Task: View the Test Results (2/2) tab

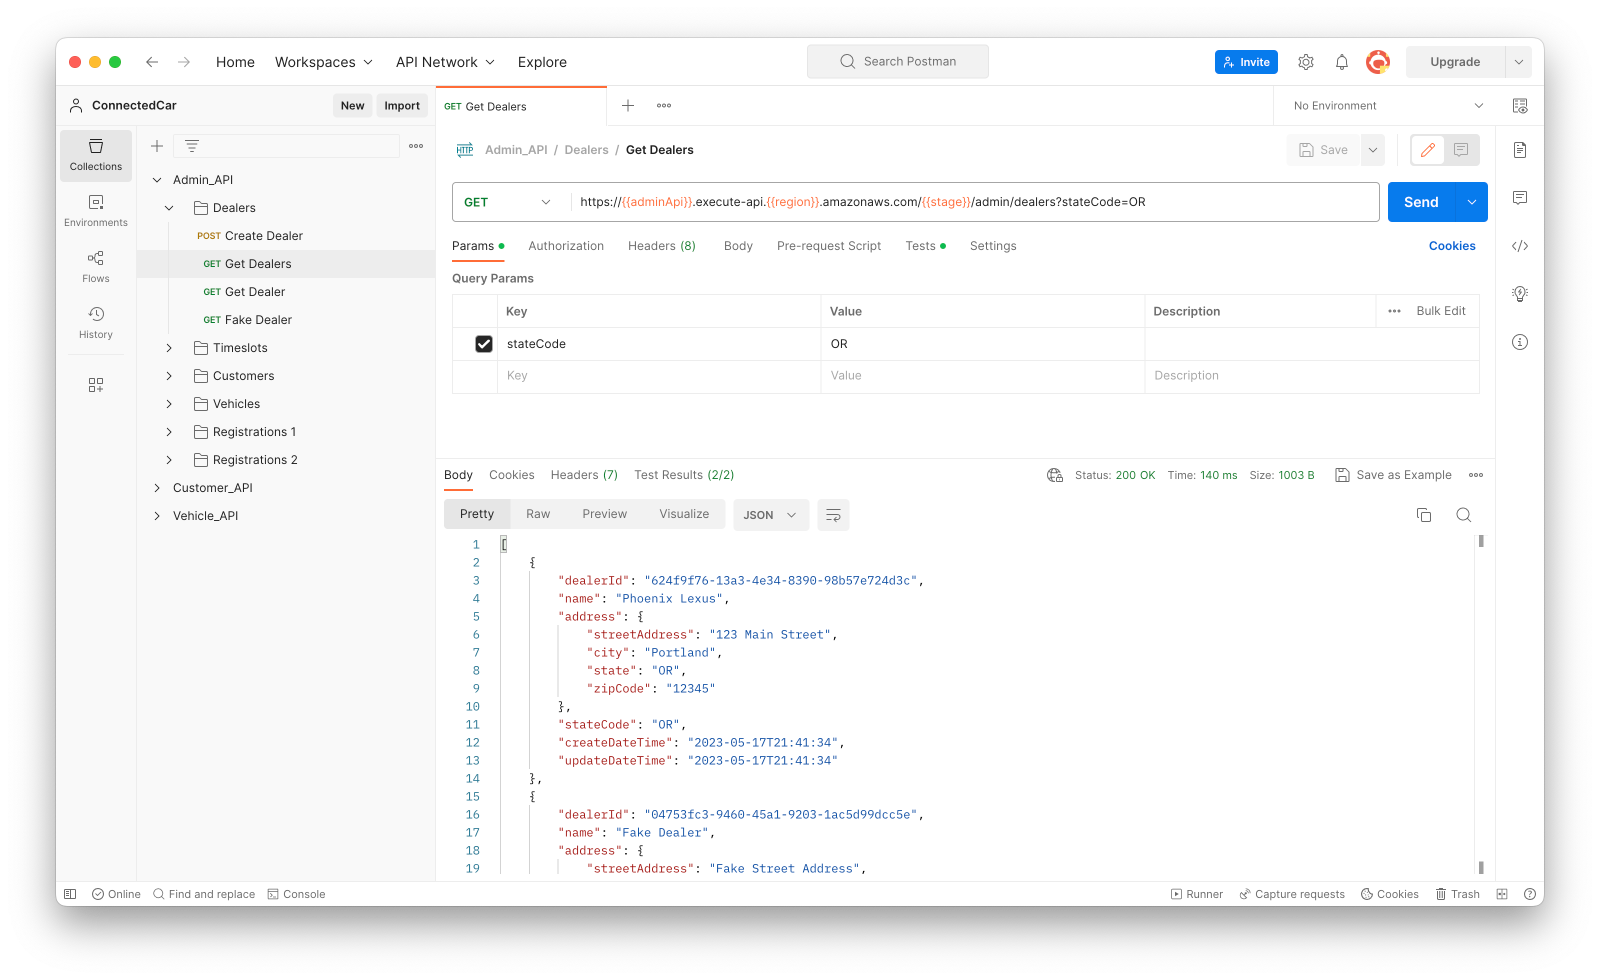Action: coord(684,475)
